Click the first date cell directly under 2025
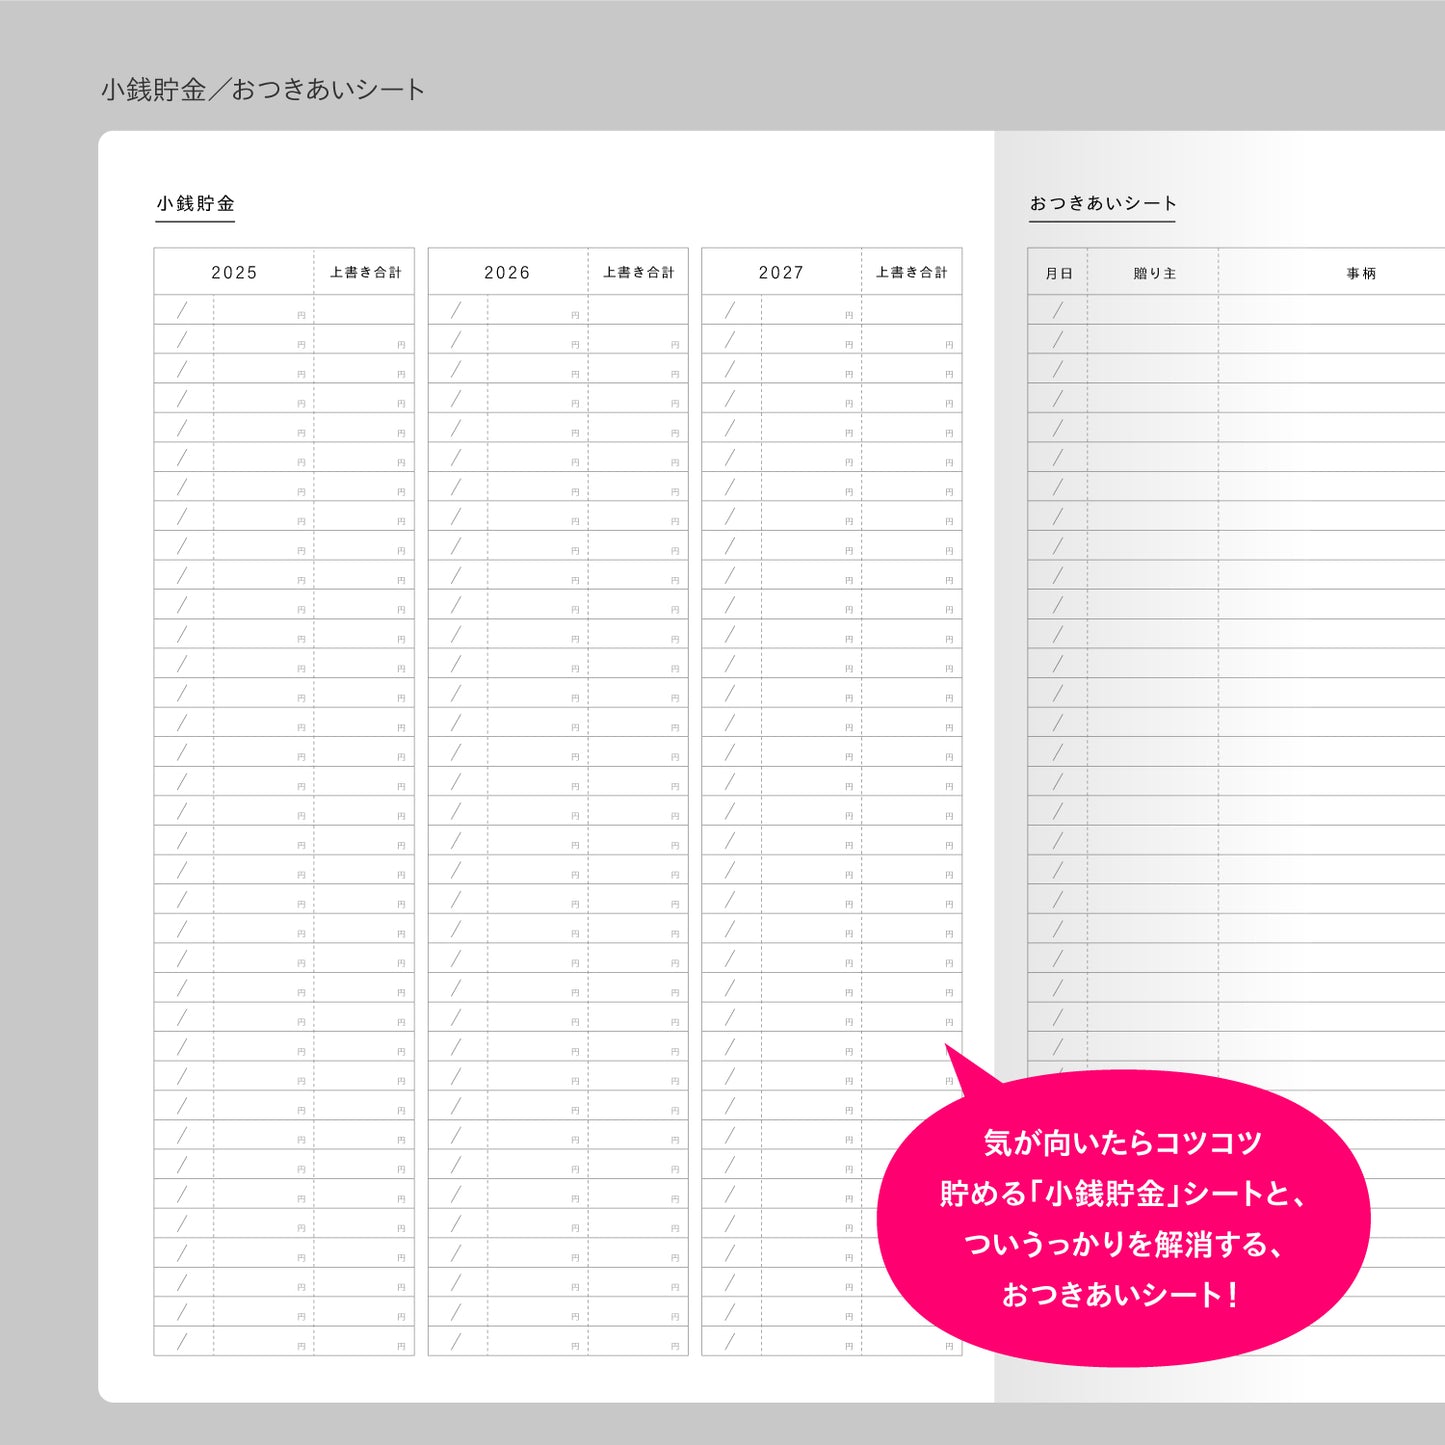Viewport: 1445px width, 1445px height. point(184,310)
